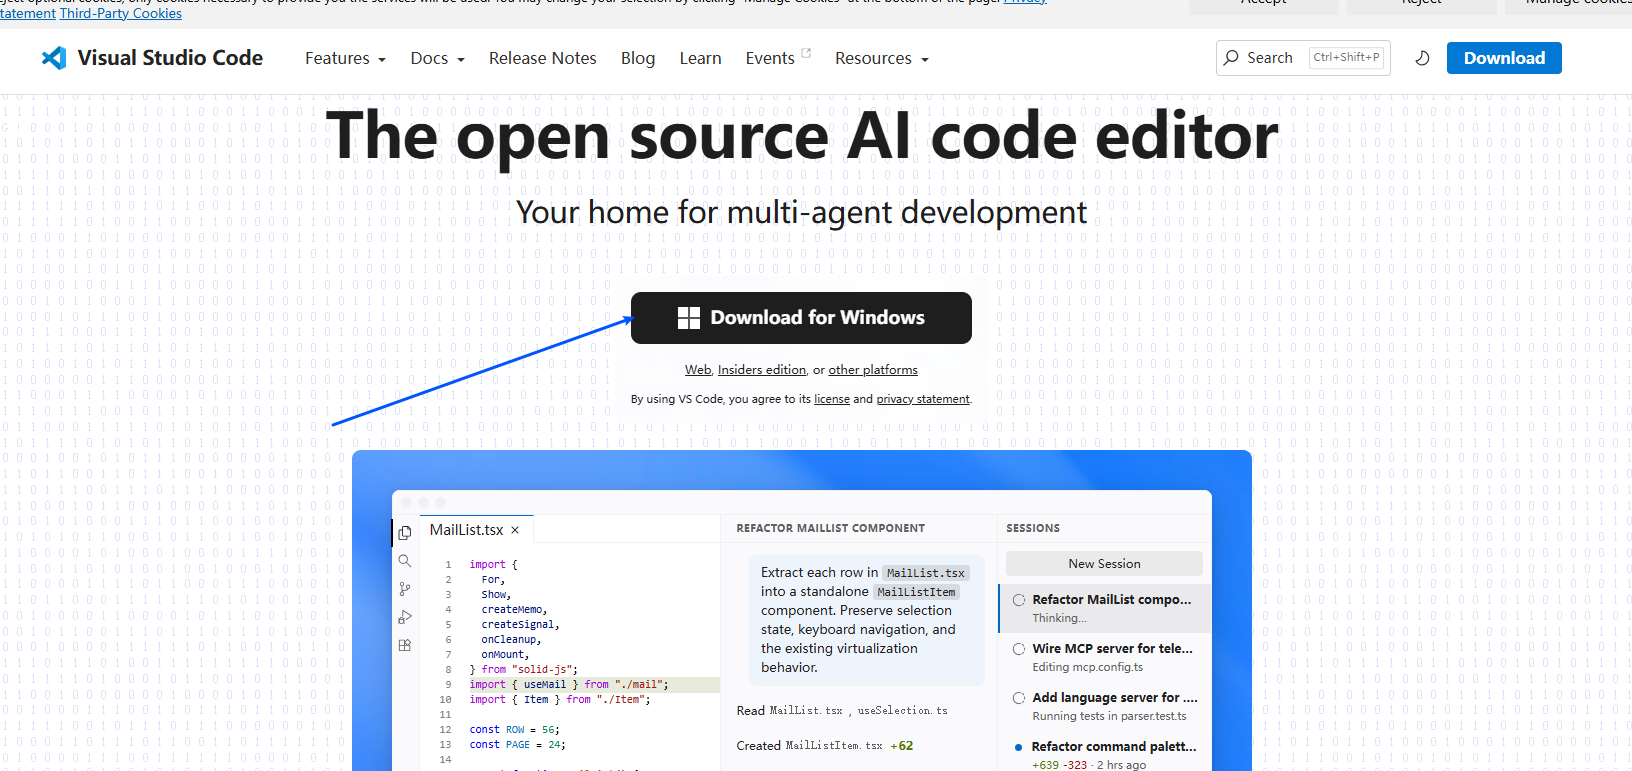Click the code line "createMemo,"
The height and width of the screenshot is (771, 1632).
pyautogui.click(x=514, y=610)
